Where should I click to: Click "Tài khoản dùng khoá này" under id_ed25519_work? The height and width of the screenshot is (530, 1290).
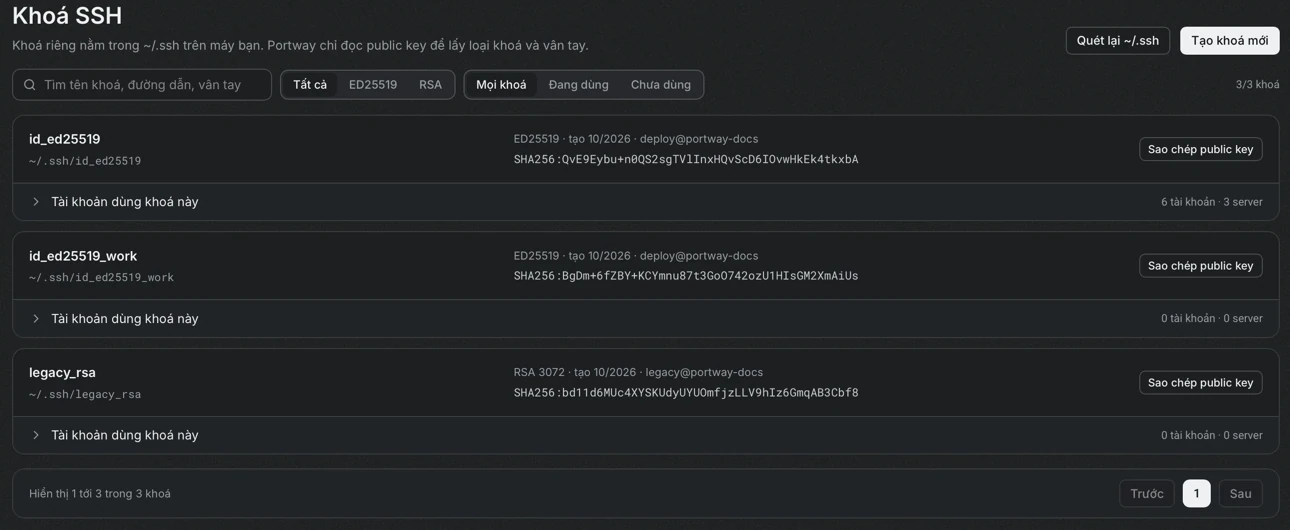tap(125, 319)
